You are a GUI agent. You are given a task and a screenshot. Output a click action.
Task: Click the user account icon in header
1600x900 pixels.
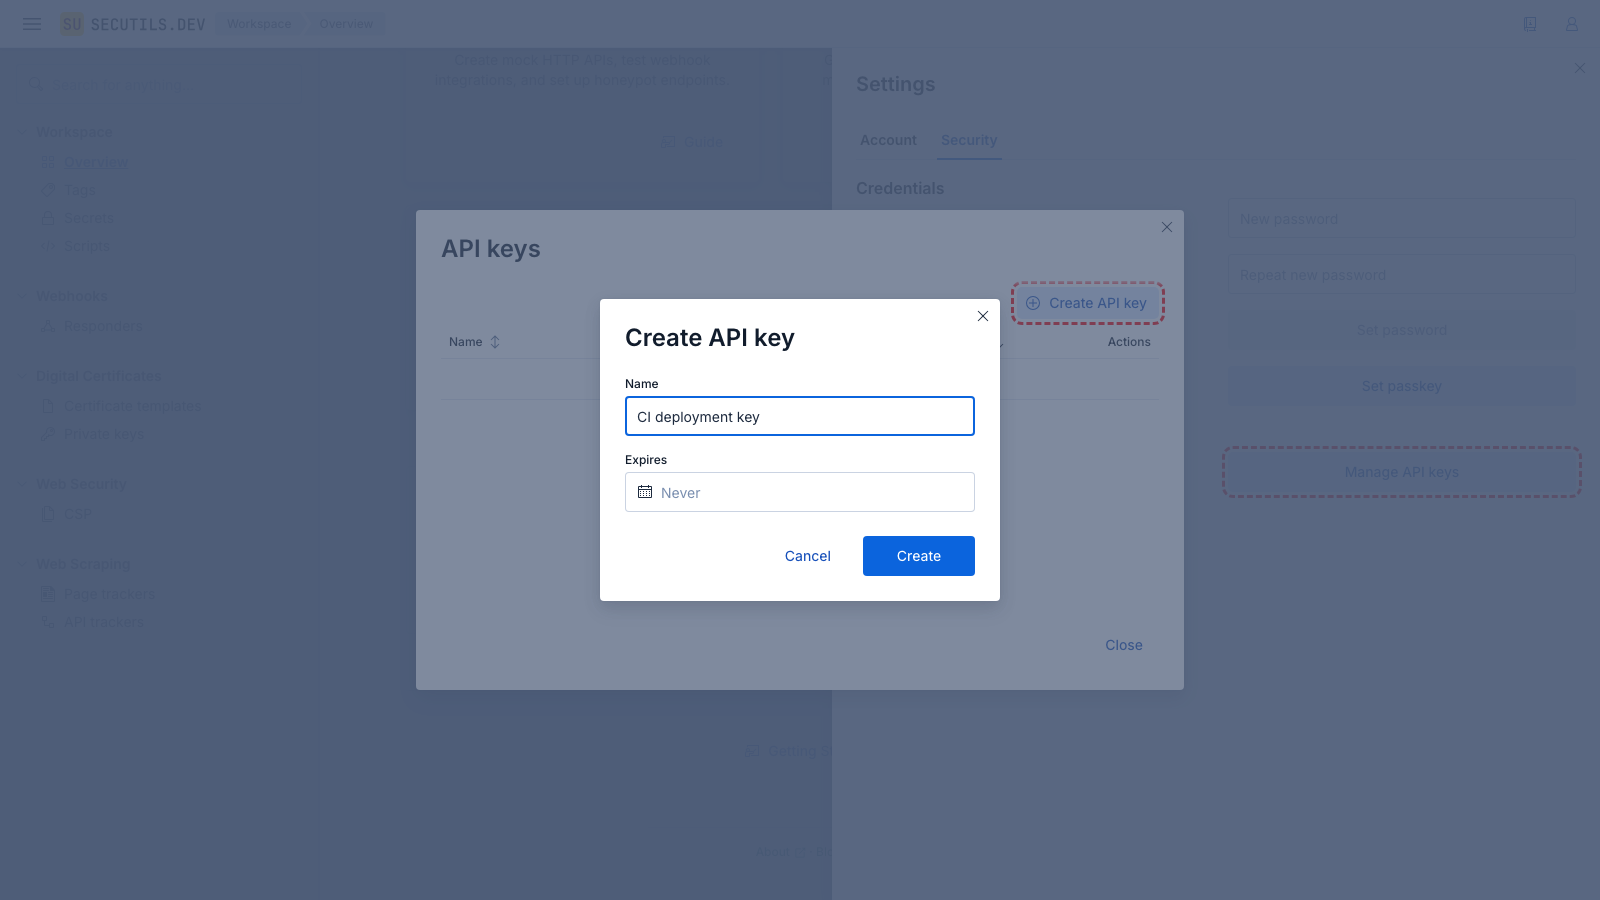pyautogui.click(x=1572, y=24)
